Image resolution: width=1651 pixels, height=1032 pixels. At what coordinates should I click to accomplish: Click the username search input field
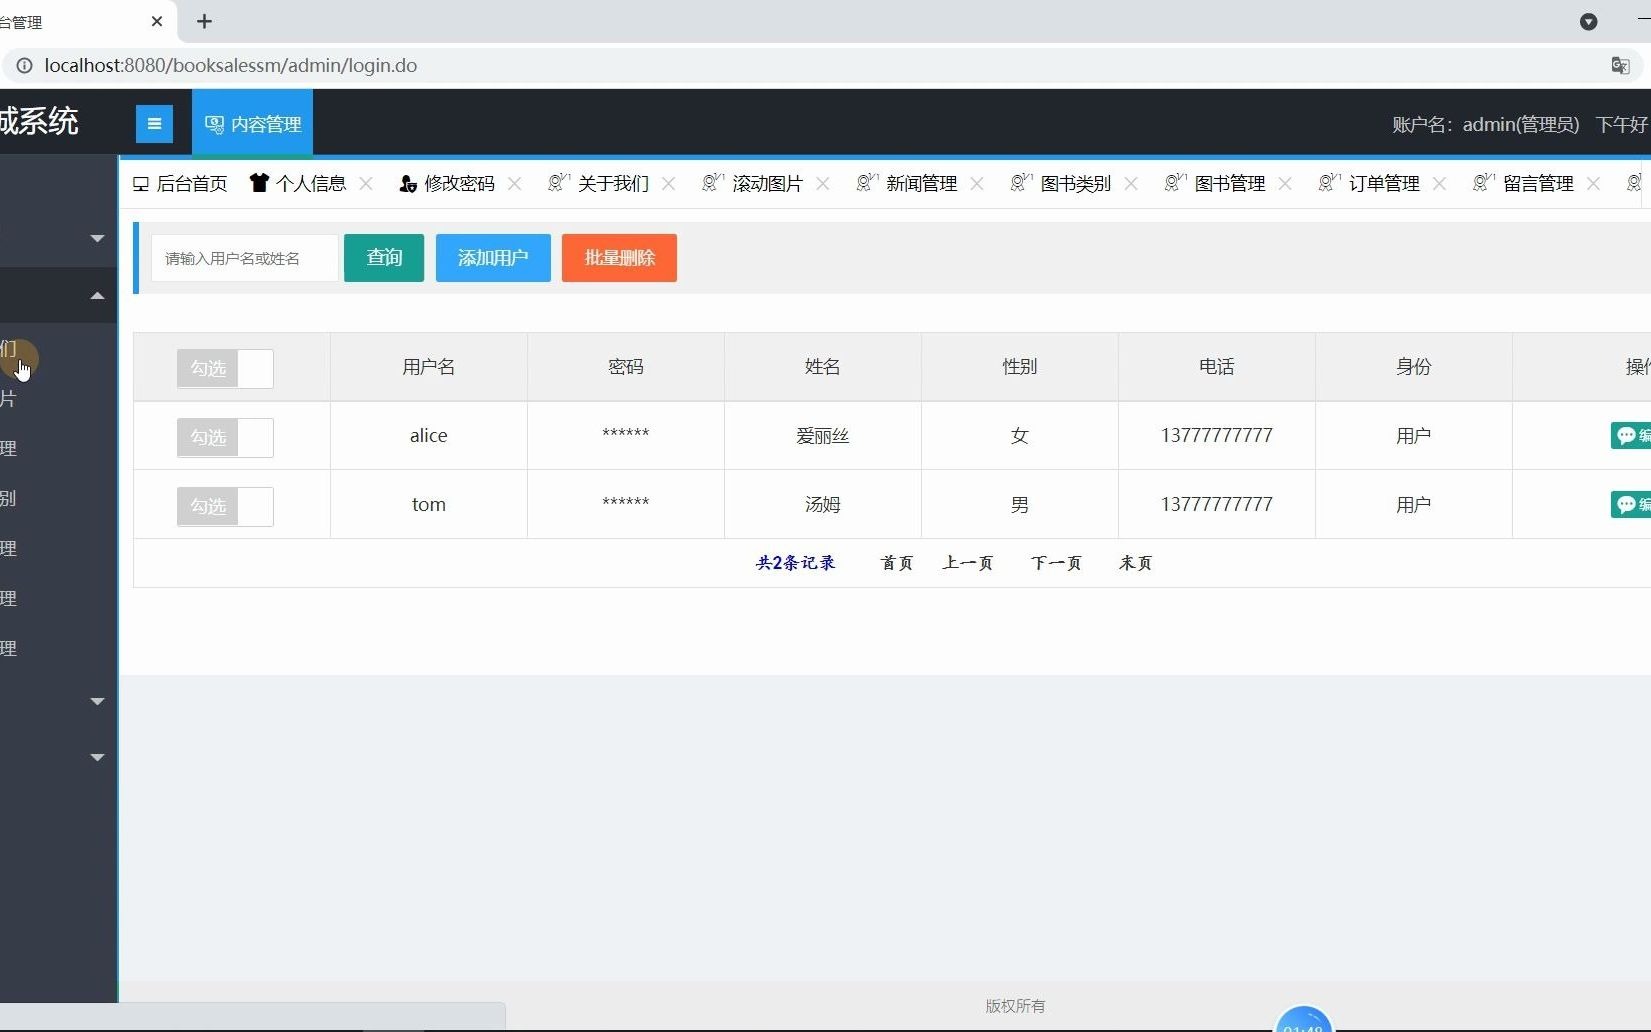tap(242, 257)
